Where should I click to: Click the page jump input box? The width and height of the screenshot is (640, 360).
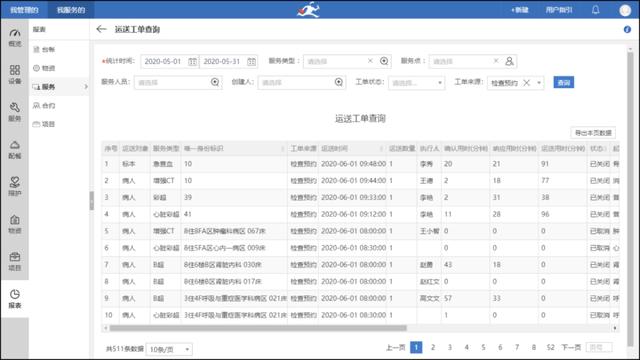(599, 347)
